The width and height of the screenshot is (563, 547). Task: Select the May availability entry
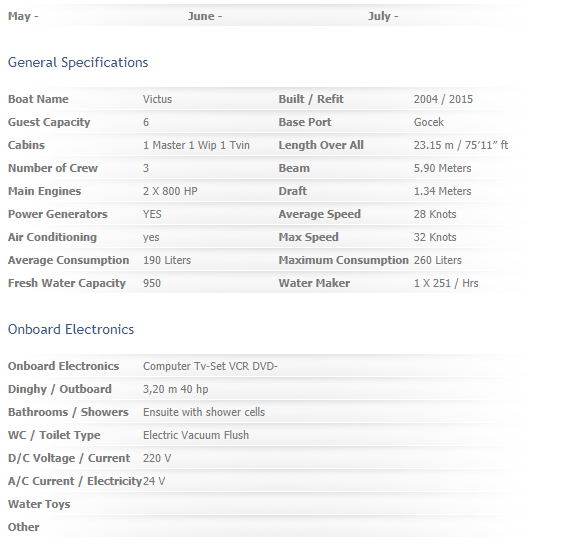(x=23, y=16)
